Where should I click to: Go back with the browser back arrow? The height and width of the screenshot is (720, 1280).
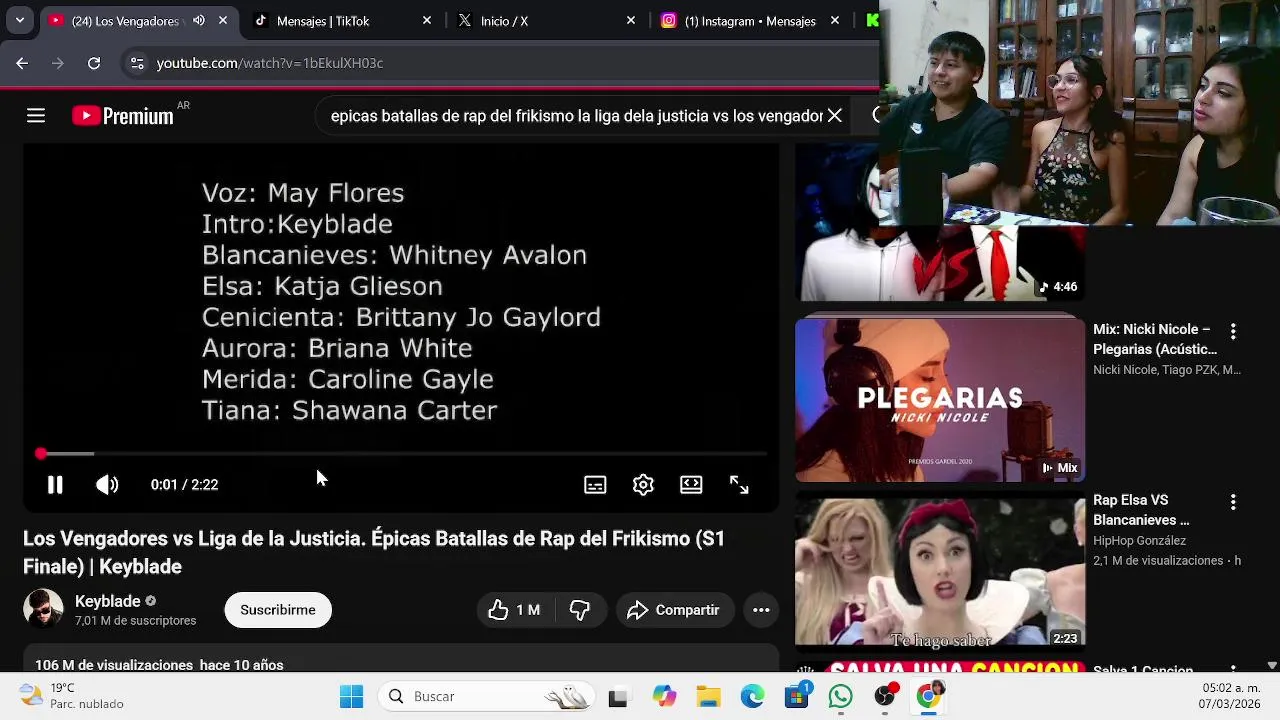22,63
